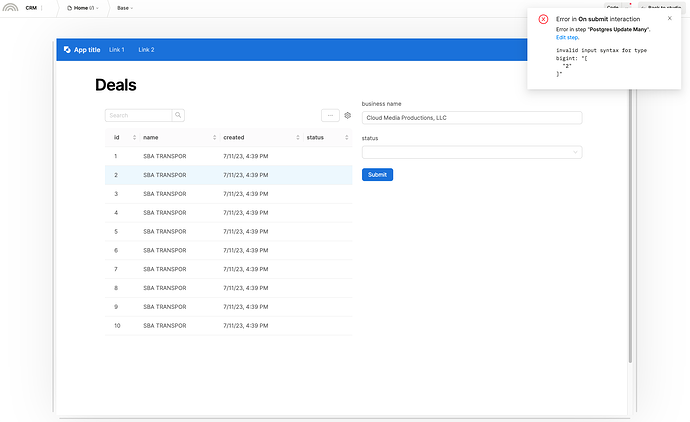Click the Edit step link in error
Screen dimensions: 690x422
pos(567,37)
